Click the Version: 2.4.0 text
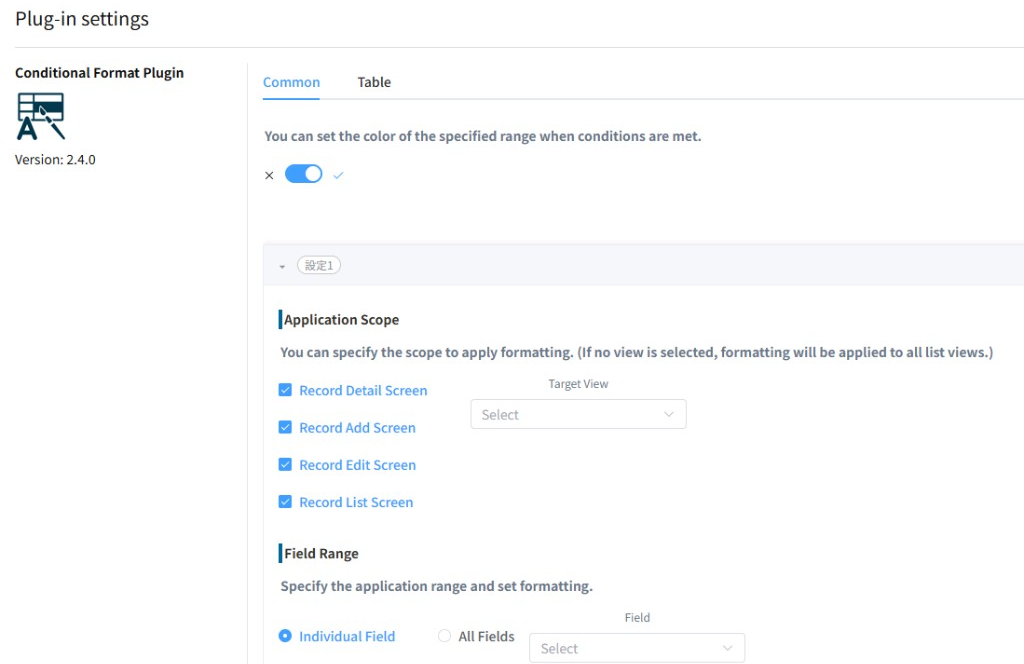1024x664 pixels. click(55, 160)
